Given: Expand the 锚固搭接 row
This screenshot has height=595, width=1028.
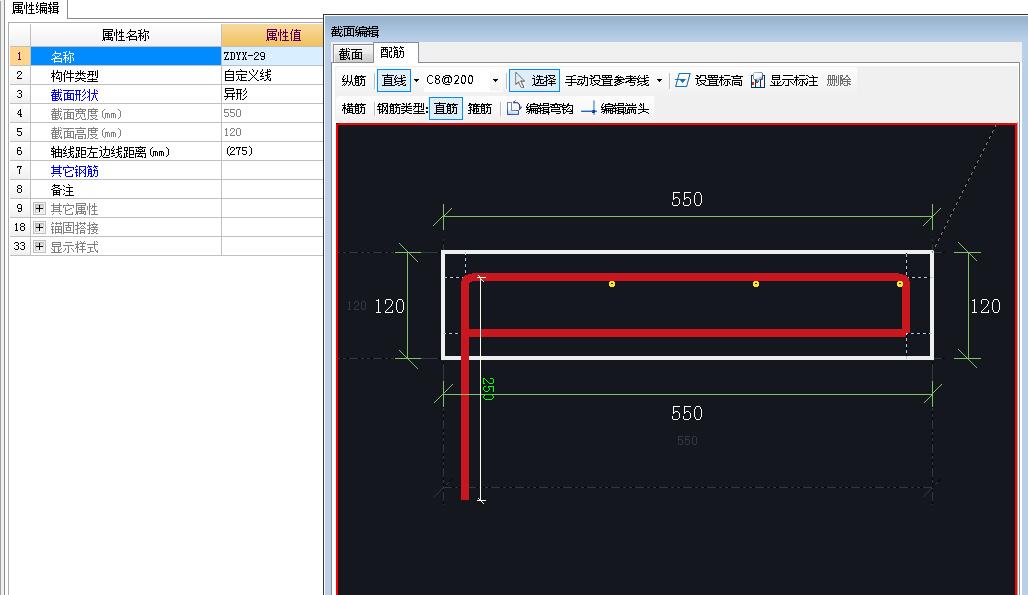Looking at the screenshot, I should [39, 227].
